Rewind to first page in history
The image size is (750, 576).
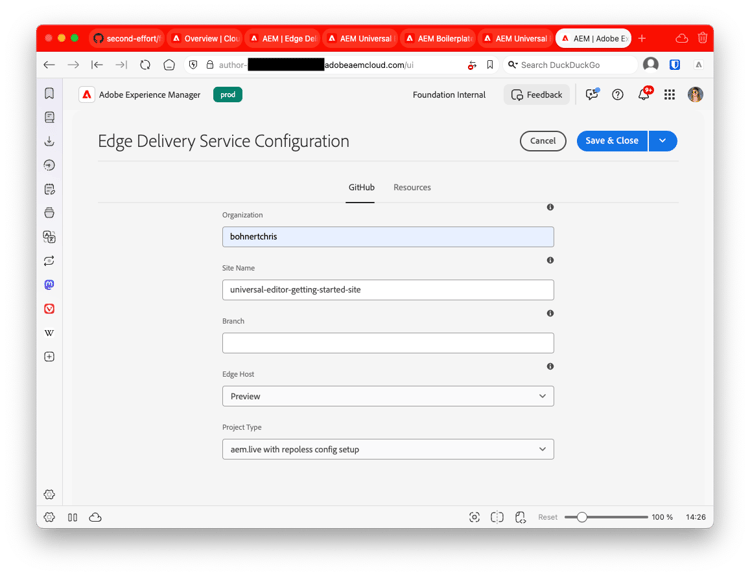pos(97,65)
